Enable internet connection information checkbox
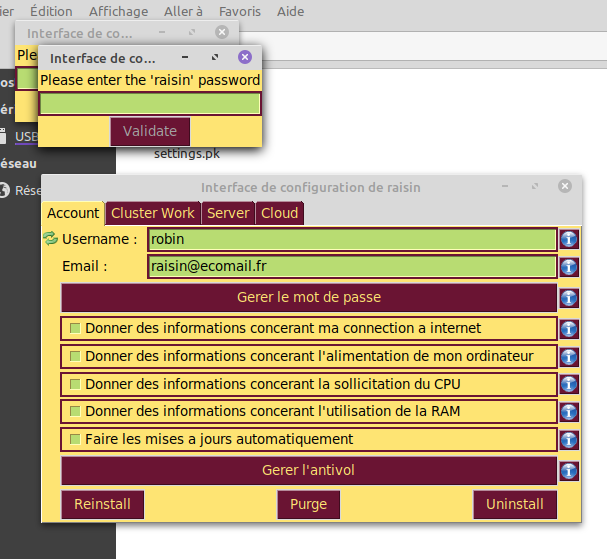The image size is (607, 559). point(75,328)
